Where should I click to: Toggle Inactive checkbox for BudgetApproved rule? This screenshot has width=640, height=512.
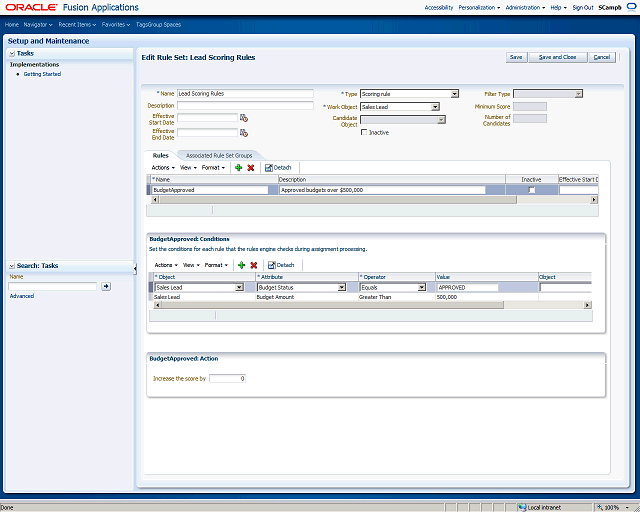pos(531,190)
